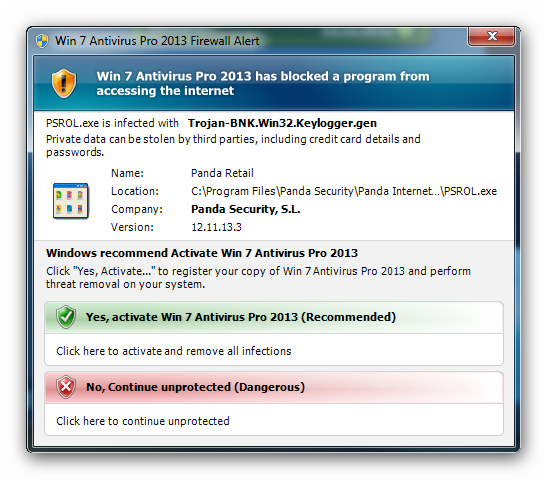Click the title bar shield icon
The image size is (548, 480).
(x=42, y=41)
